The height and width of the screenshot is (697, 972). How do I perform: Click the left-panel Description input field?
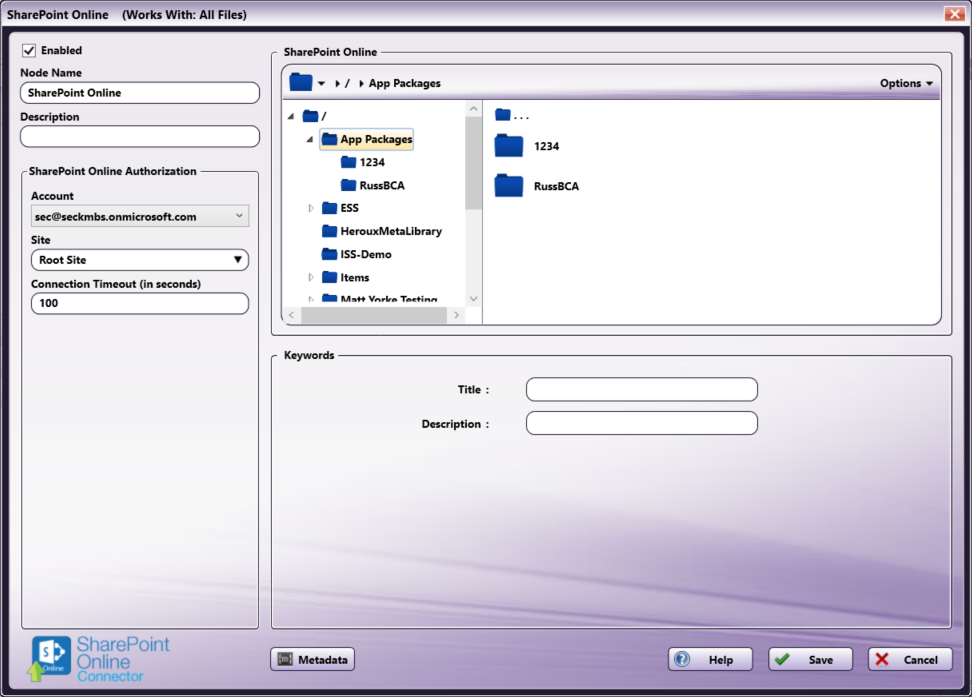pos(140,136)
